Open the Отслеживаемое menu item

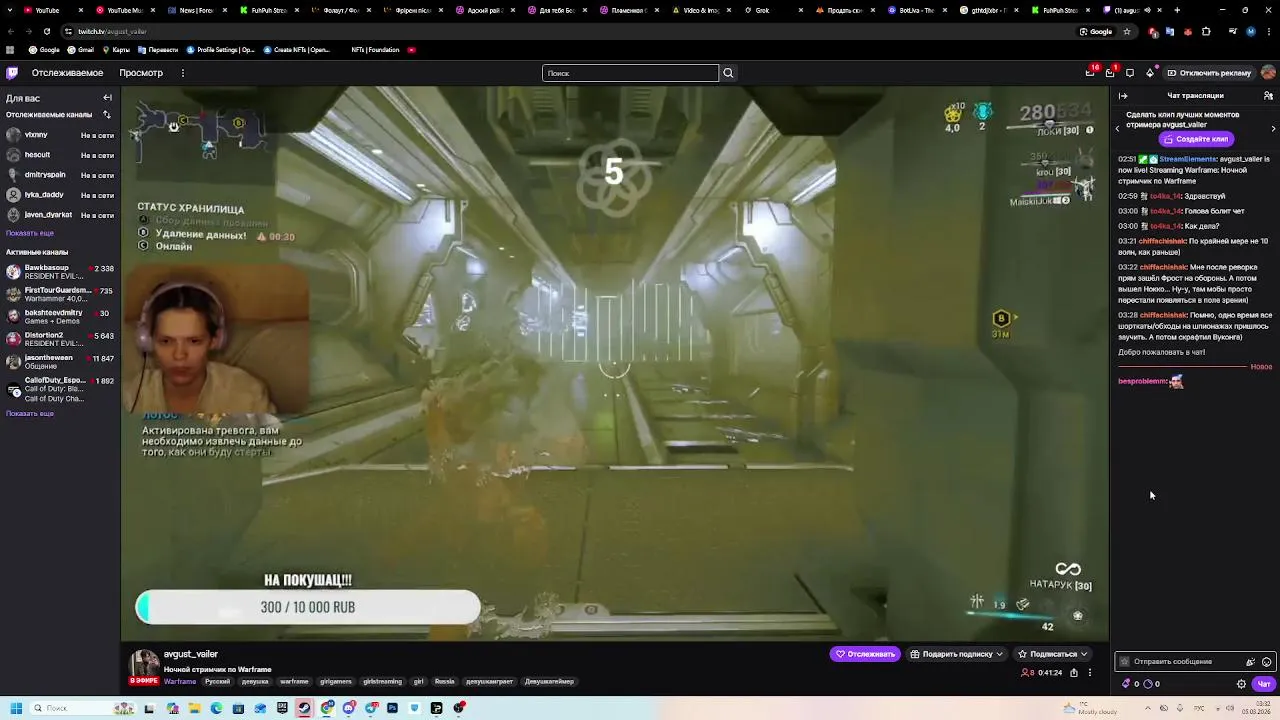pos(67,73)
